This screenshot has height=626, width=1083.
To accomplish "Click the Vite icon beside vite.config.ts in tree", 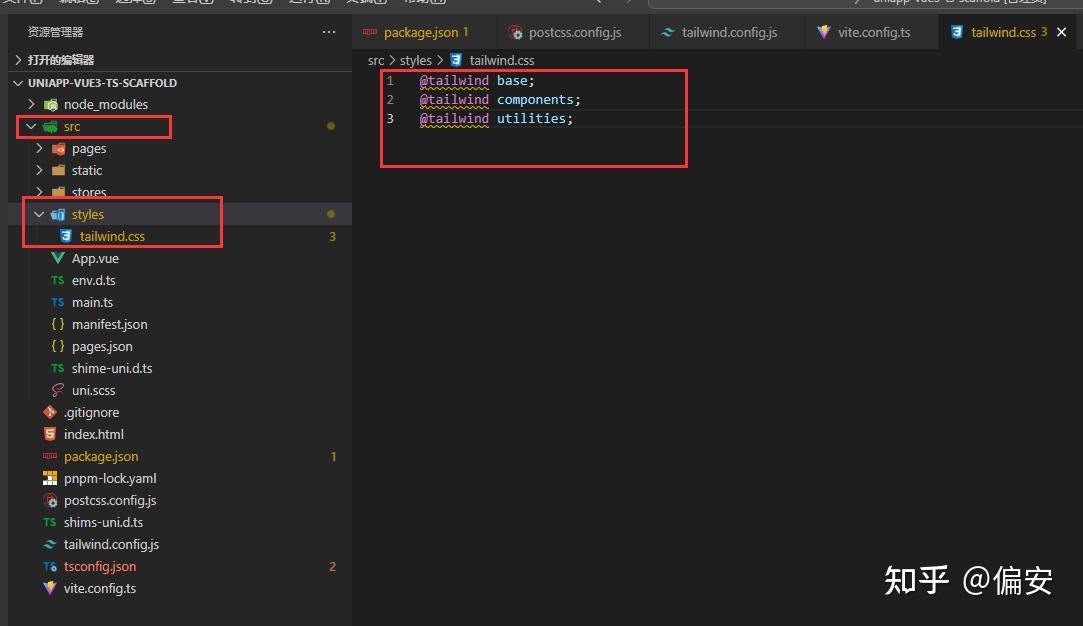I will [x=50, y=589].
